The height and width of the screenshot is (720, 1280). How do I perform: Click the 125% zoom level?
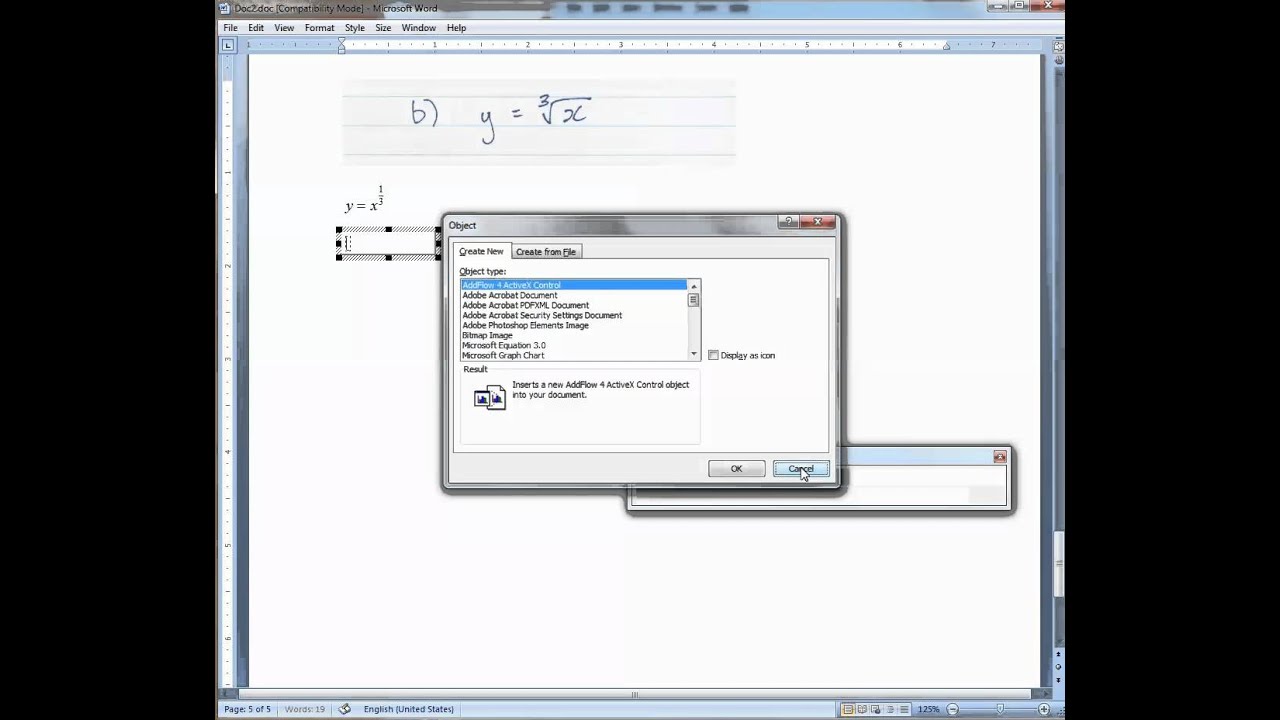tap(928, 709)
